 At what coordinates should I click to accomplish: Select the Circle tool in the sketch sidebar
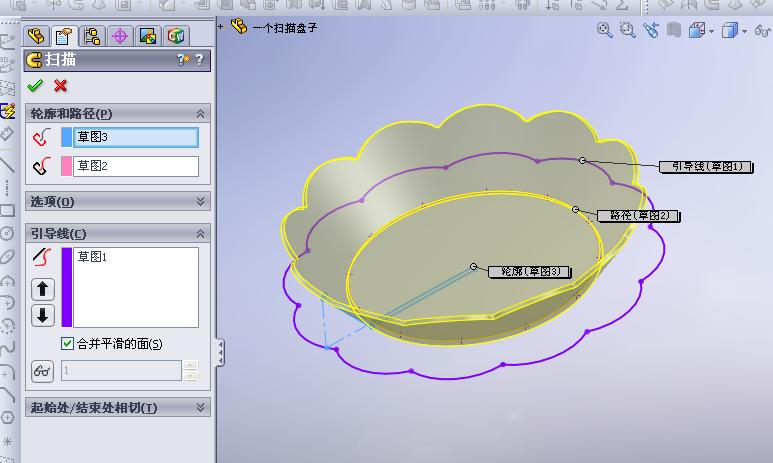(x=7, y=233)
